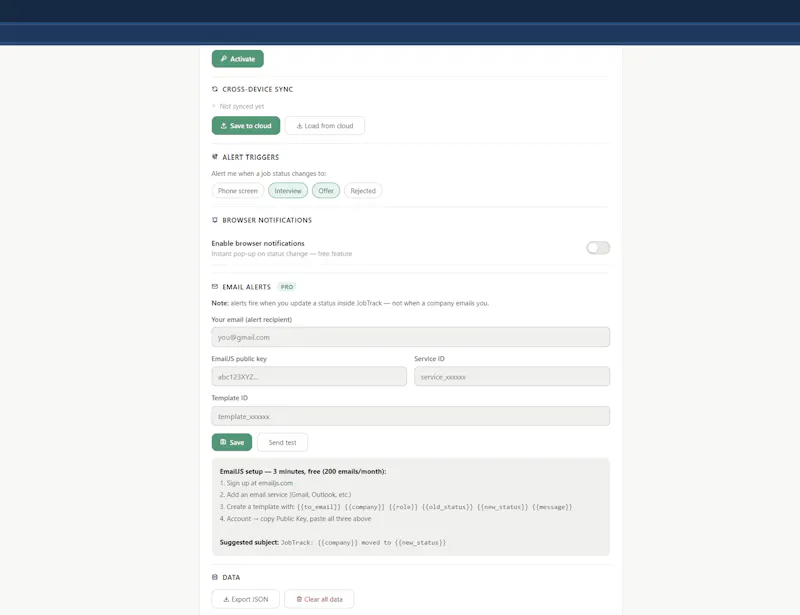Click the 'Not synced yet' status text
This screenshot has height=615, width=800.
point(242,106)
